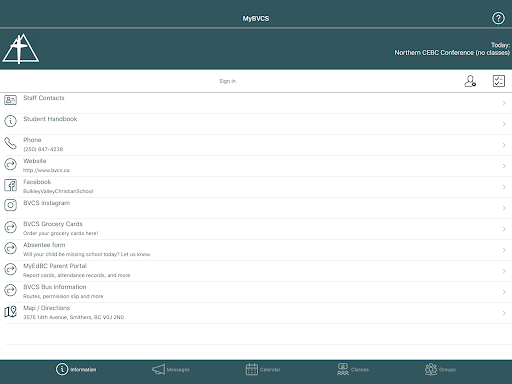This screenshot has height=384, width=512.
Task: Expand the BVCS Bus Information row chevron
Action: tap(504, 292)
